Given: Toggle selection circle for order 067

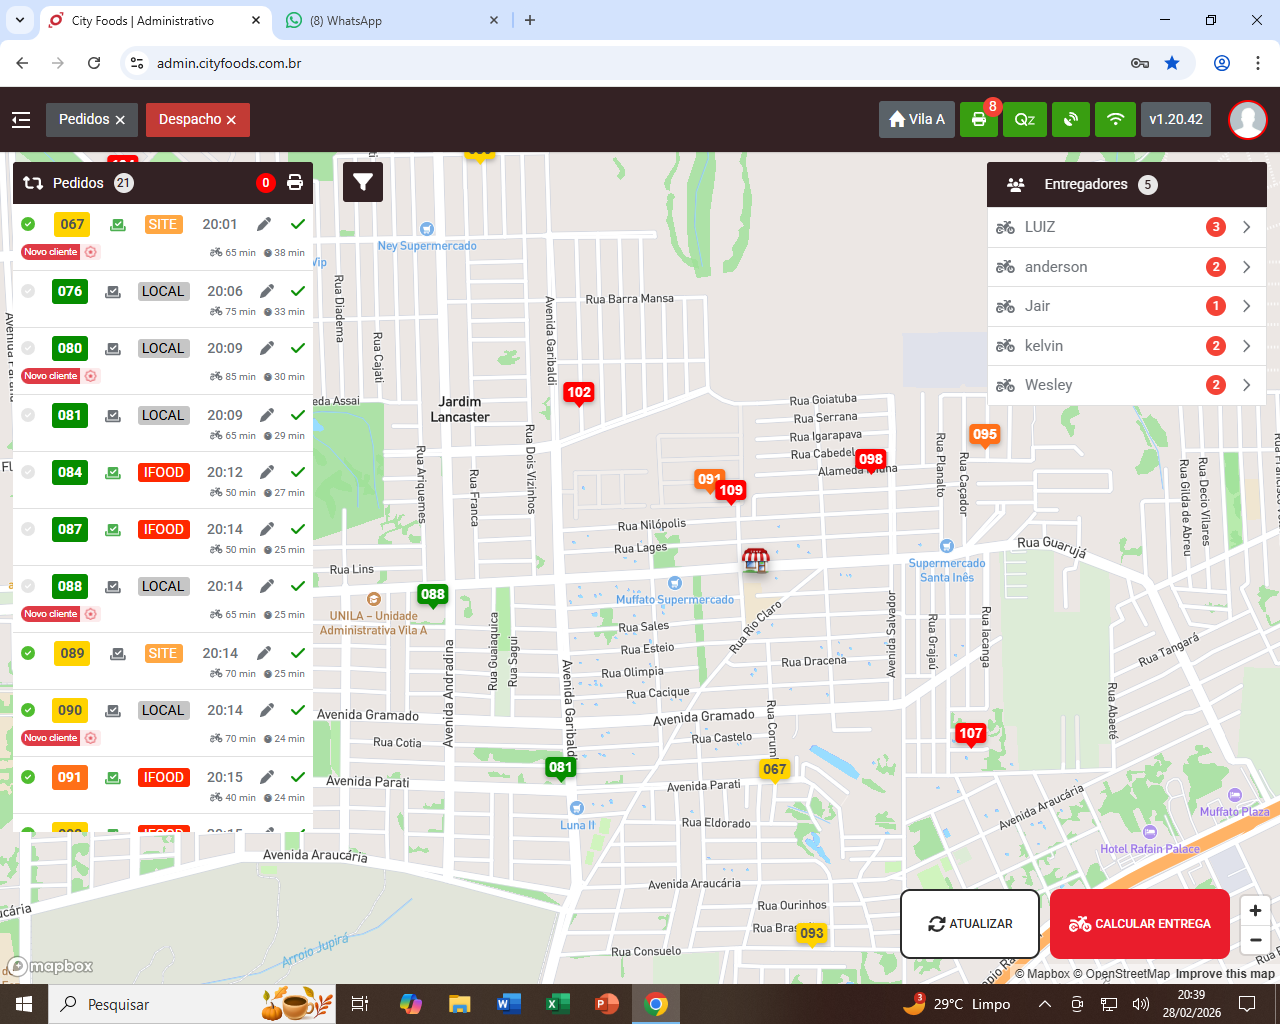Looking at the screenshot, I should (28, 224).
